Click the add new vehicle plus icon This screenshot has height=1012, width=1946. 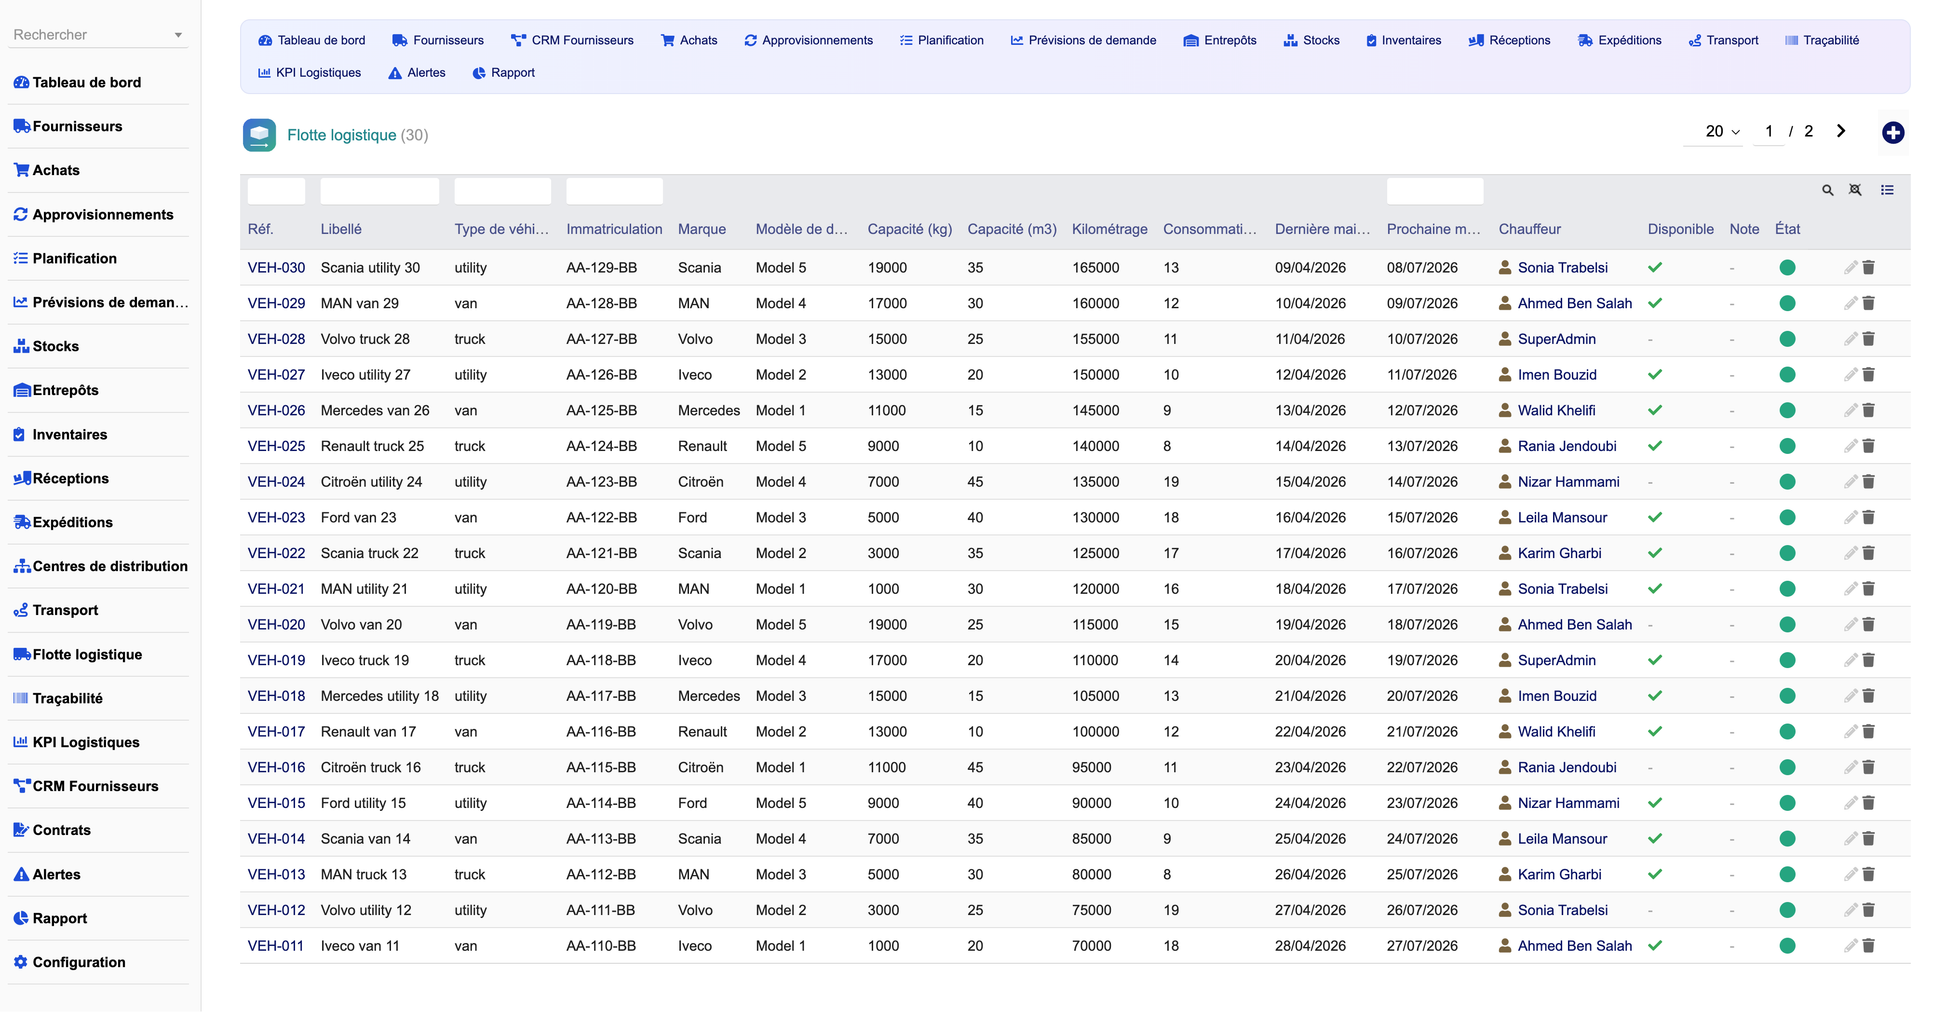click(x=1892, y=132)
